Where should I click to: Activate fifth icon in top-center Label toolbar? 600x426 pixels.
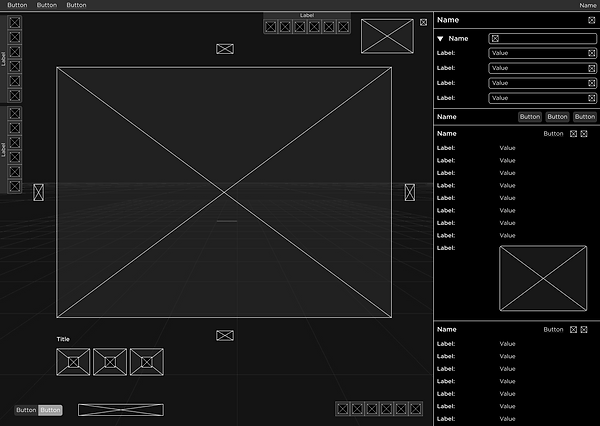(x=329, y=27)
